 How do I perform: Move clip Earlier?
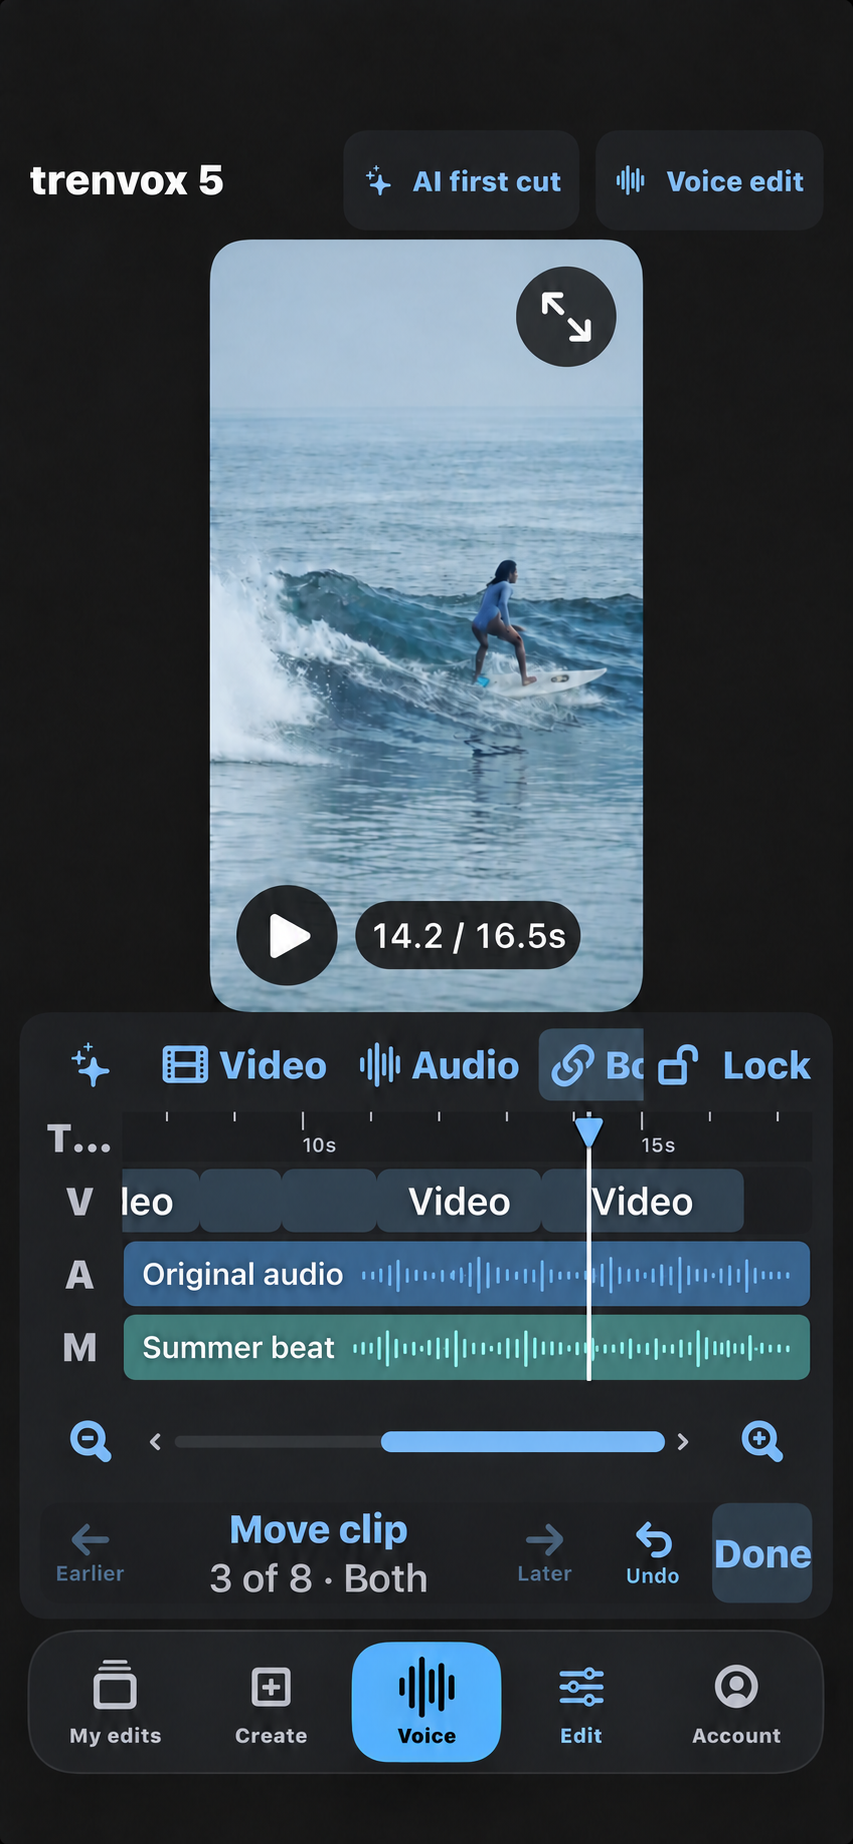coord(90,1553)
